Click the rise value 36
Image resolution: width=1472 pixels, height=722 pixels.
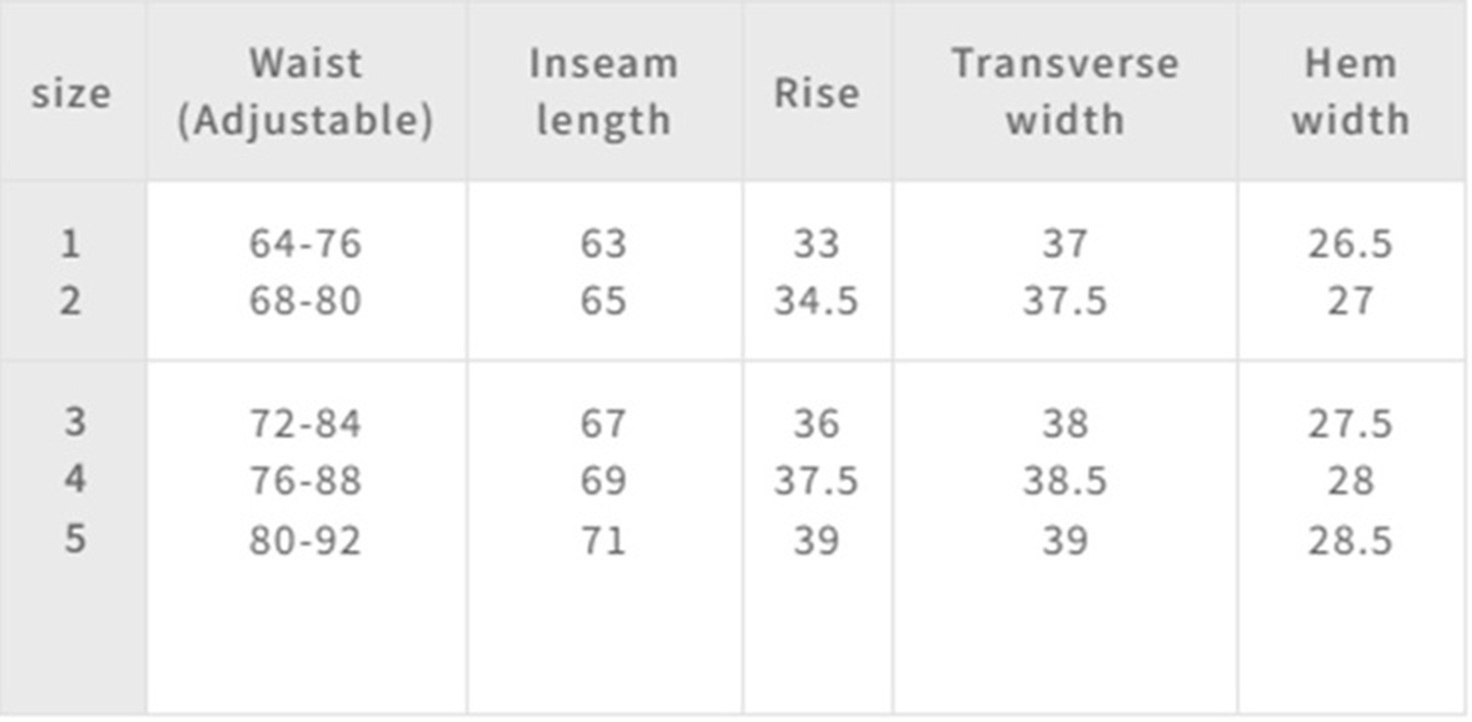[x=816, y=424]
